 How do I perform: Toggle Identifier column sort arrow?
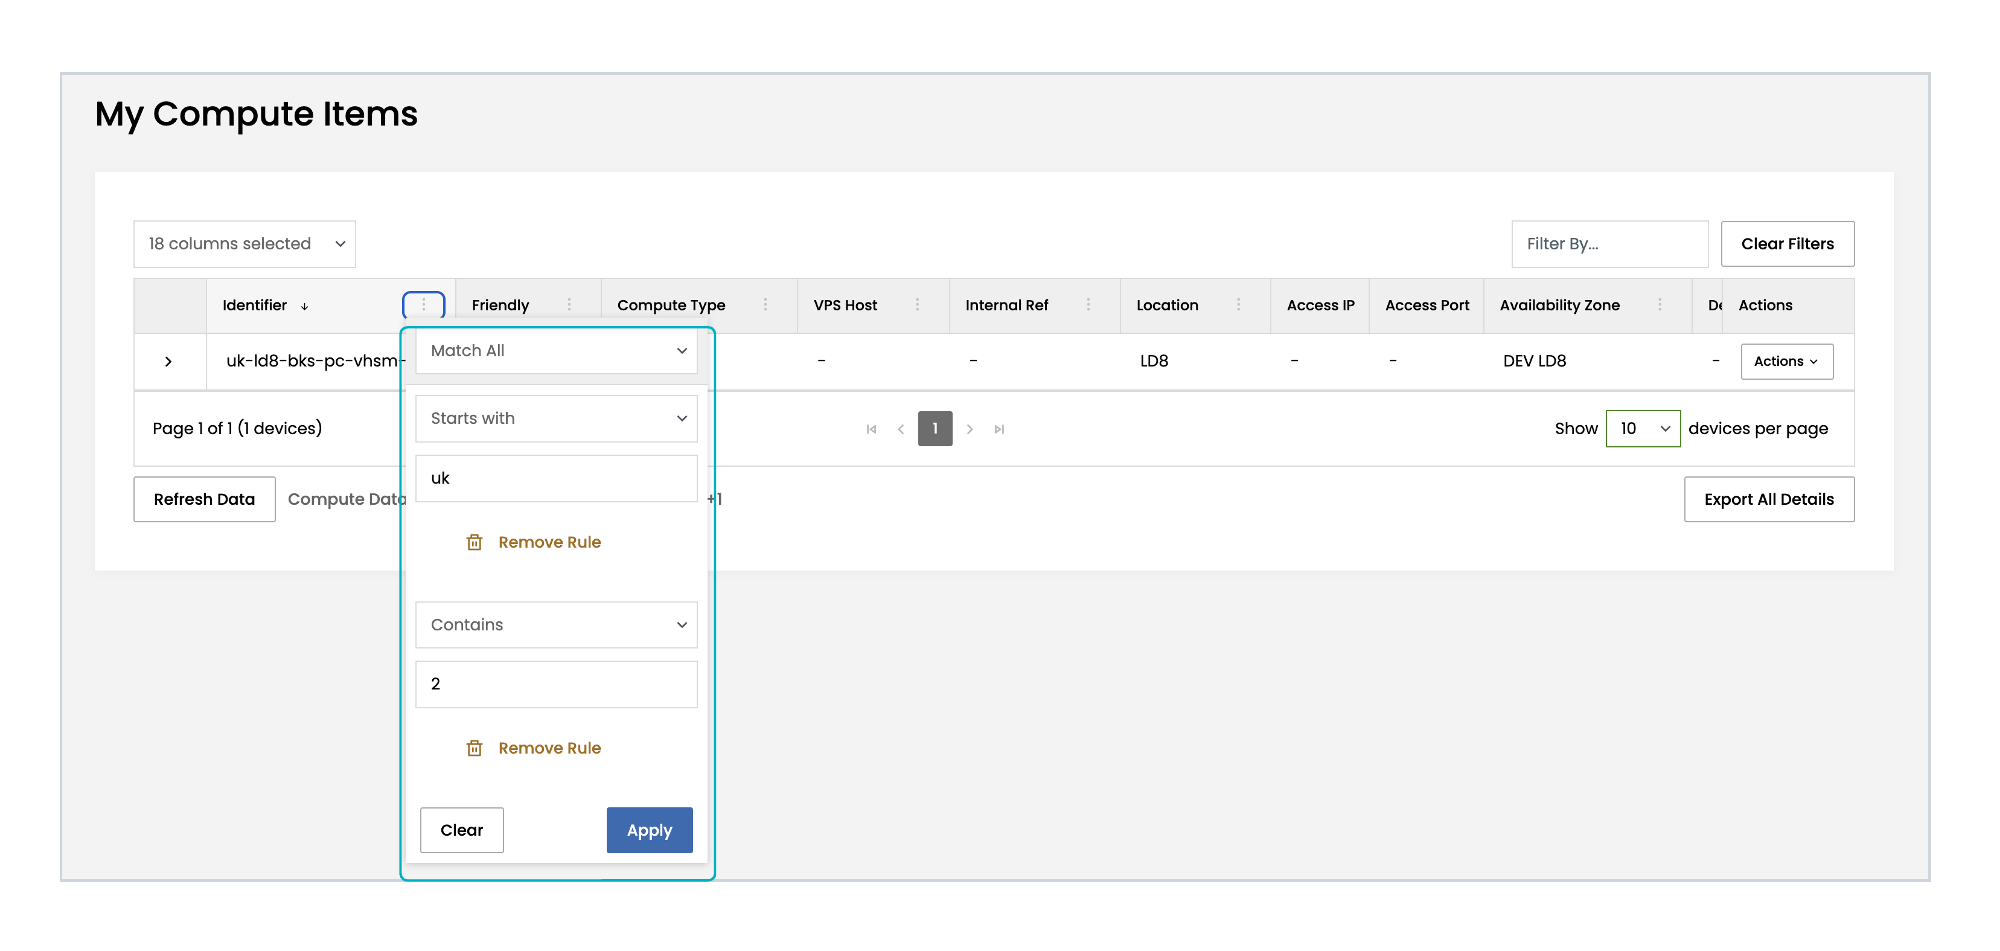coord(304,306)
